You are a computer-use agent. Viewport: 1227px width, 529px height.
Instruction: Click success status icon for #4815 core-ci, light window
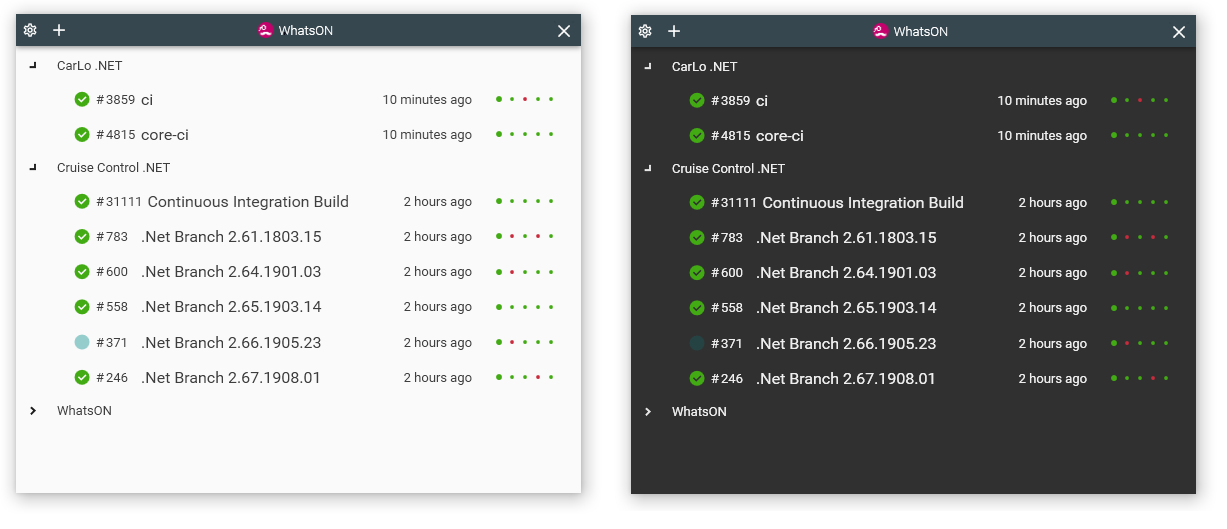click(82, 134)
